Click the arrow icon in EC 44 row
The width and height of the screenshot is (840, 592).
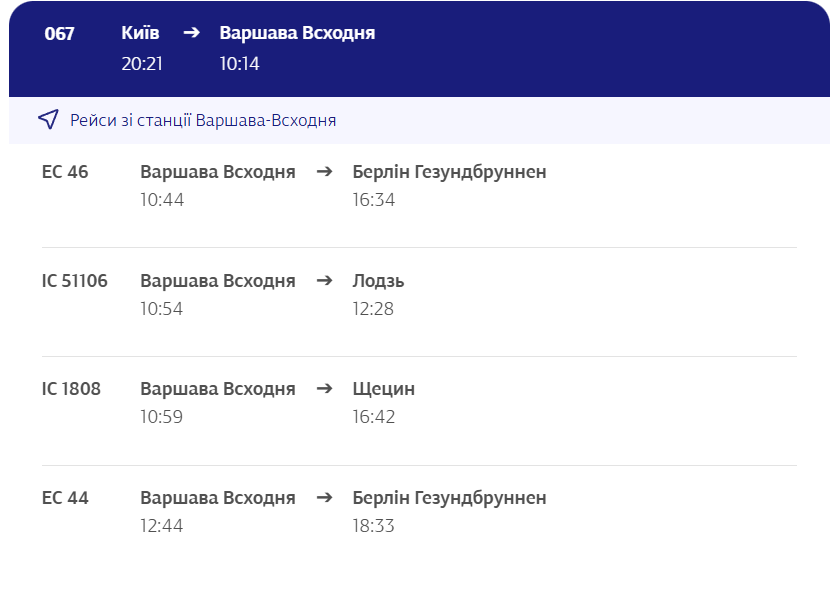pyautogui.click(x=323, y=497)
